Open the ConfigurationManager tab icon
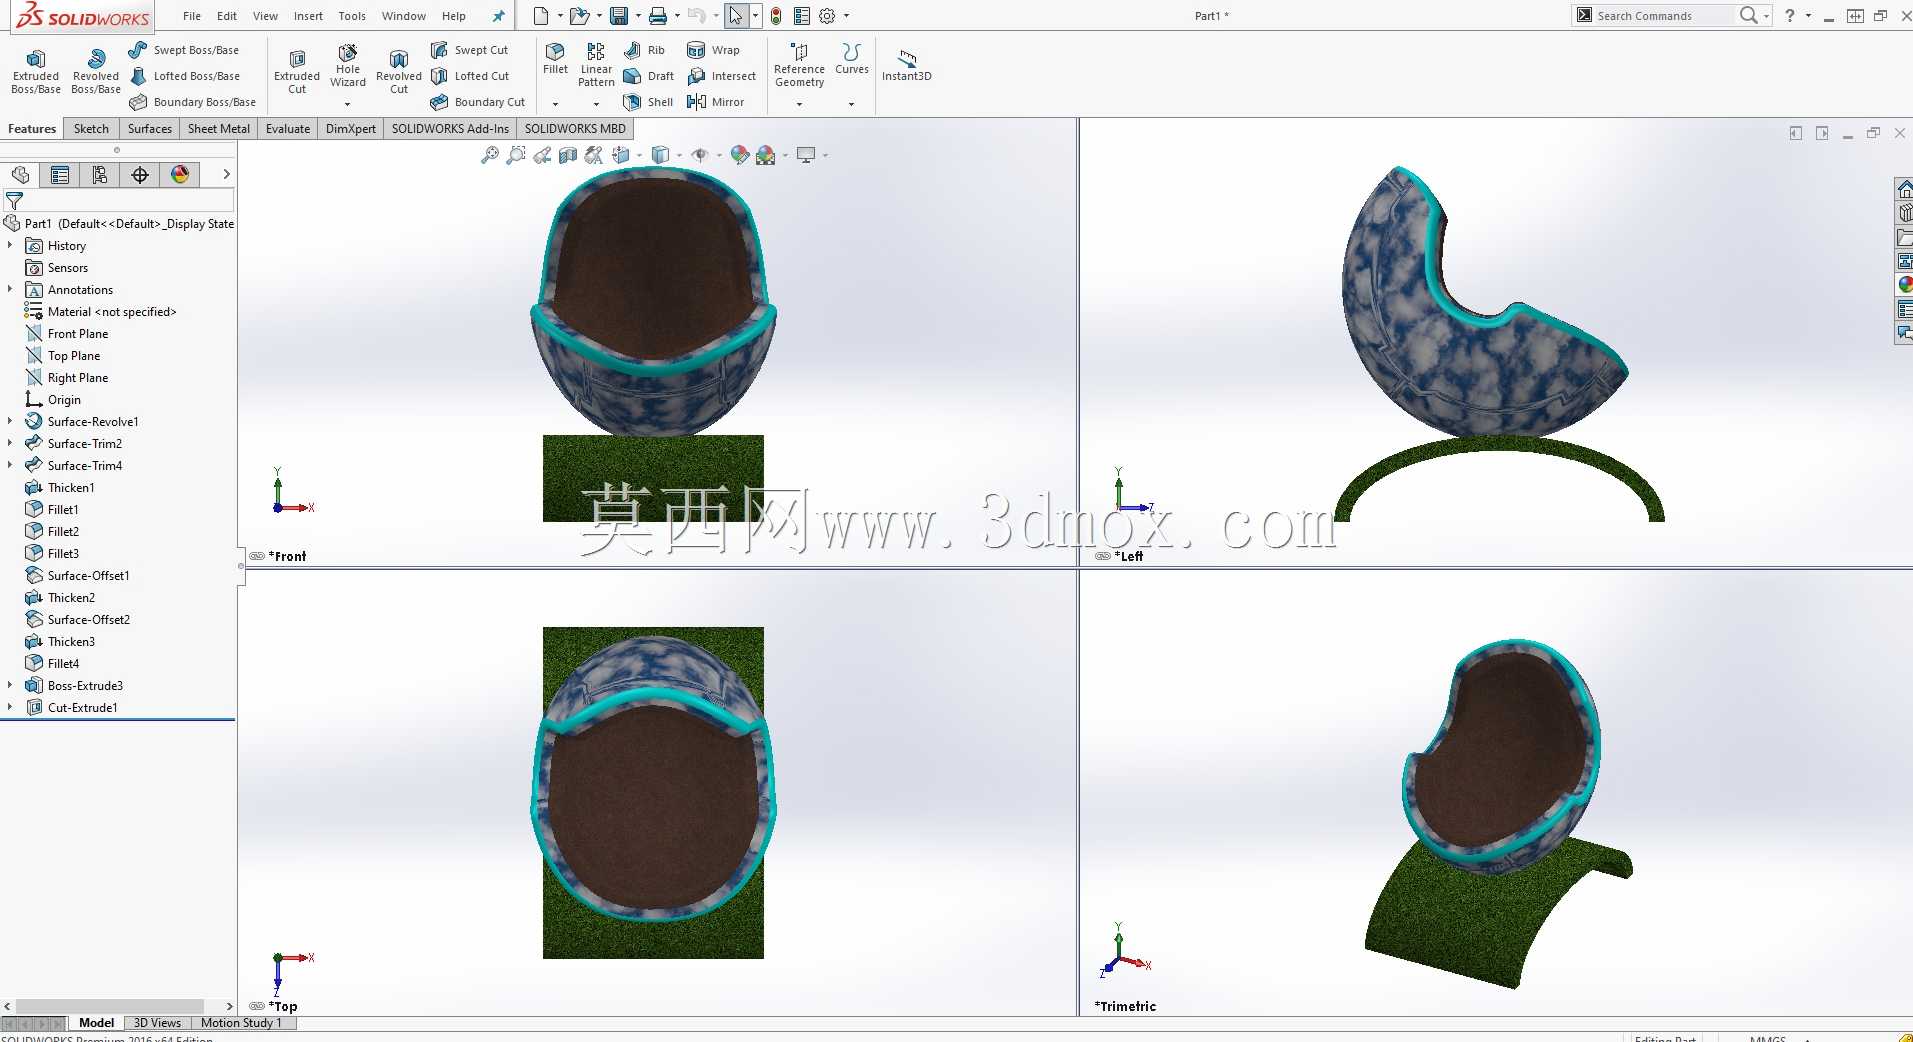Image resolution: width=1913 pixels, height=1042 pixels. [x=100, y=175]
